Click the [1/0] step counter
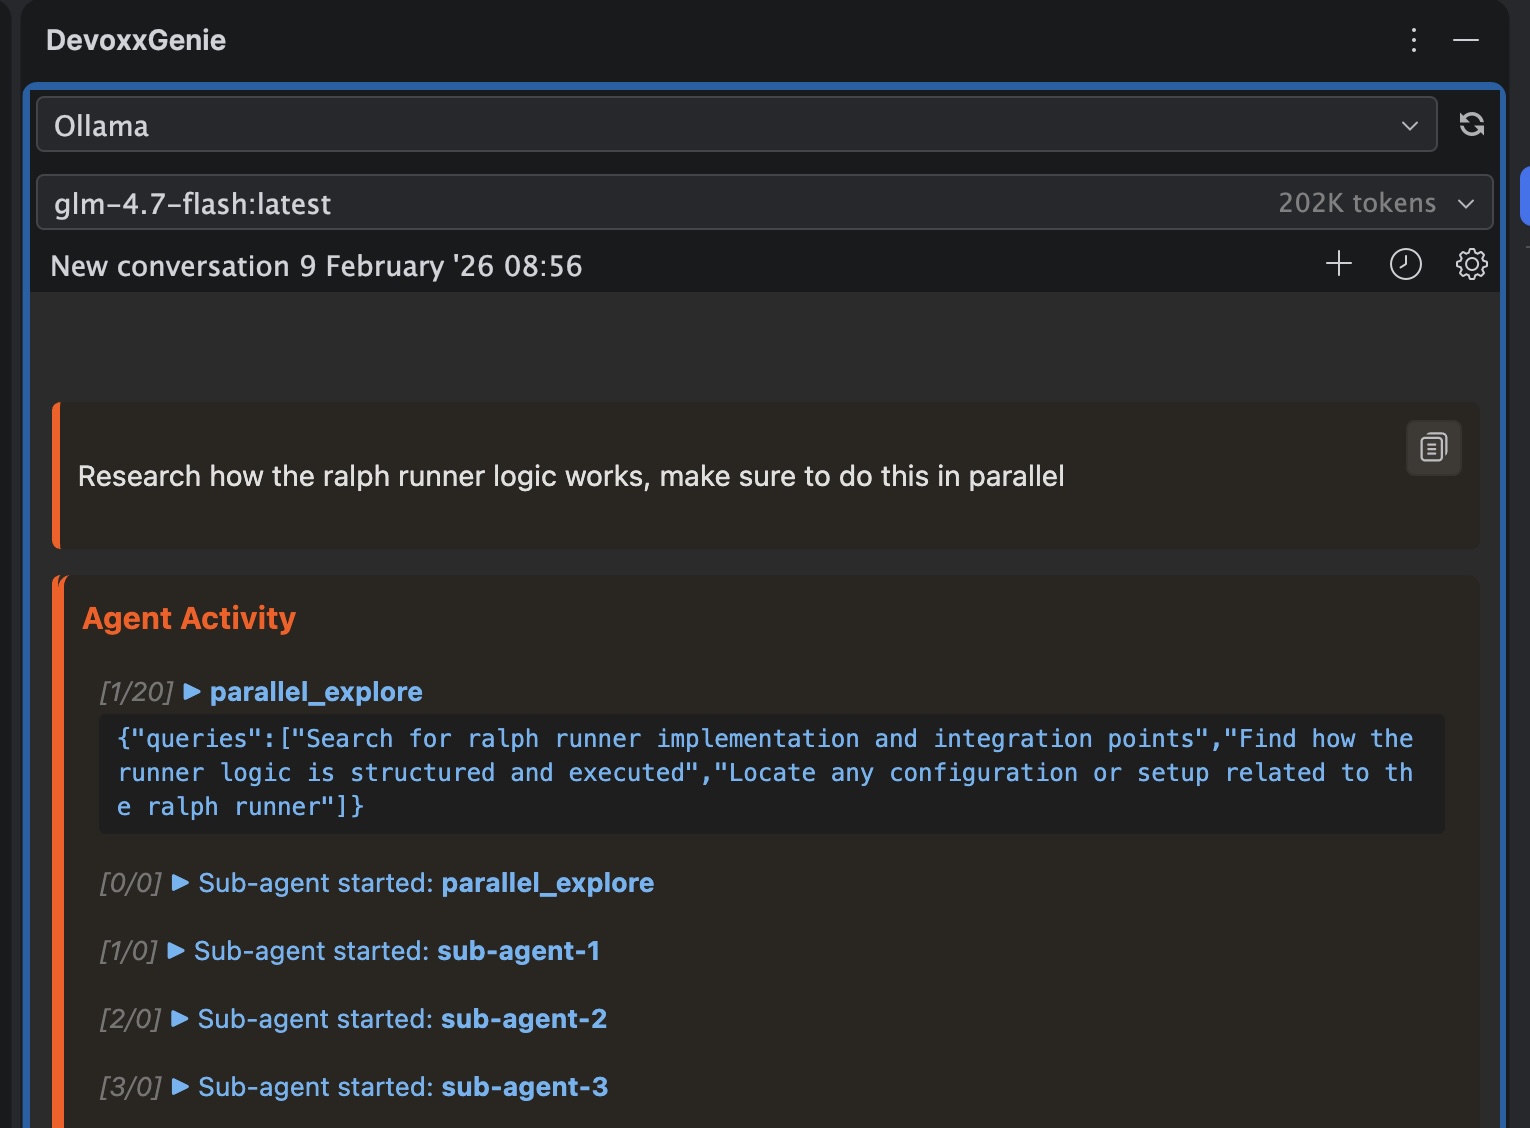1530x1128 pixels. [x=129, y=951]
